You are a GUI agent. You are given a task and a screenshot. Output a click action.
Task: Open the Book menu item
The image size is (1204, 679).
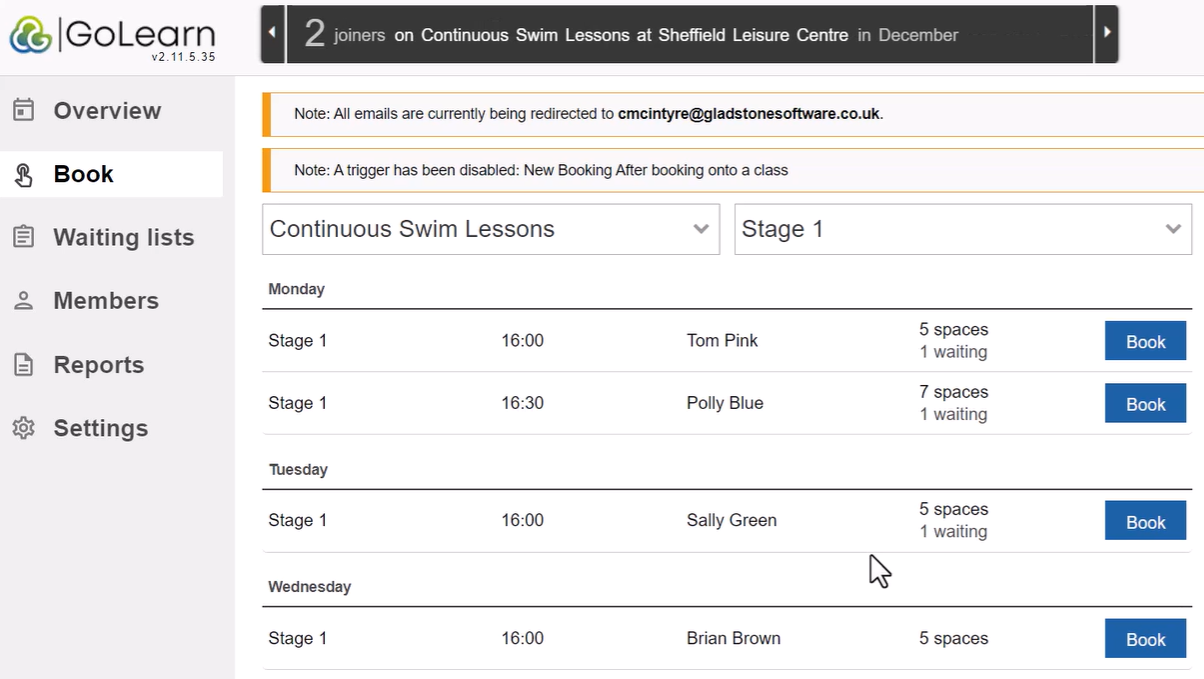pyautogui.click(x=83, y=174)
